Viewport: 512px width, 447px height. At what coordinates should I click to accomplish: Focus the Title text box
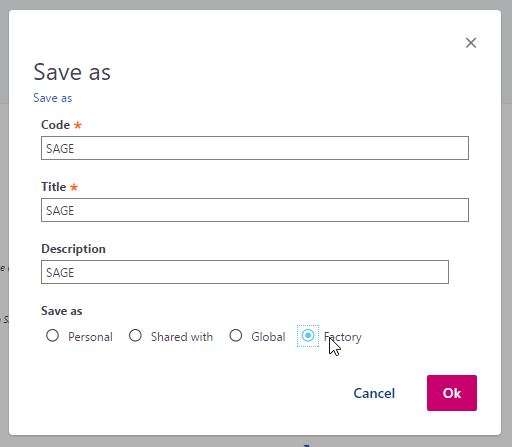coord(255,210)
